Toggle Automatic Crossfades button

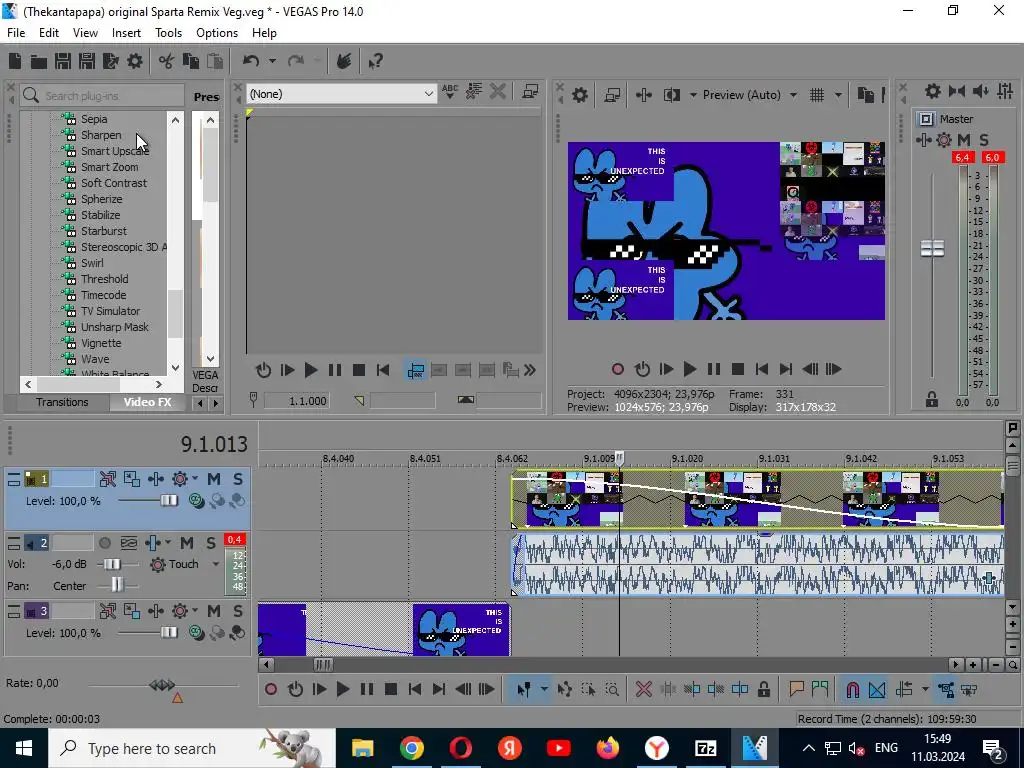[x=877, y=689]
